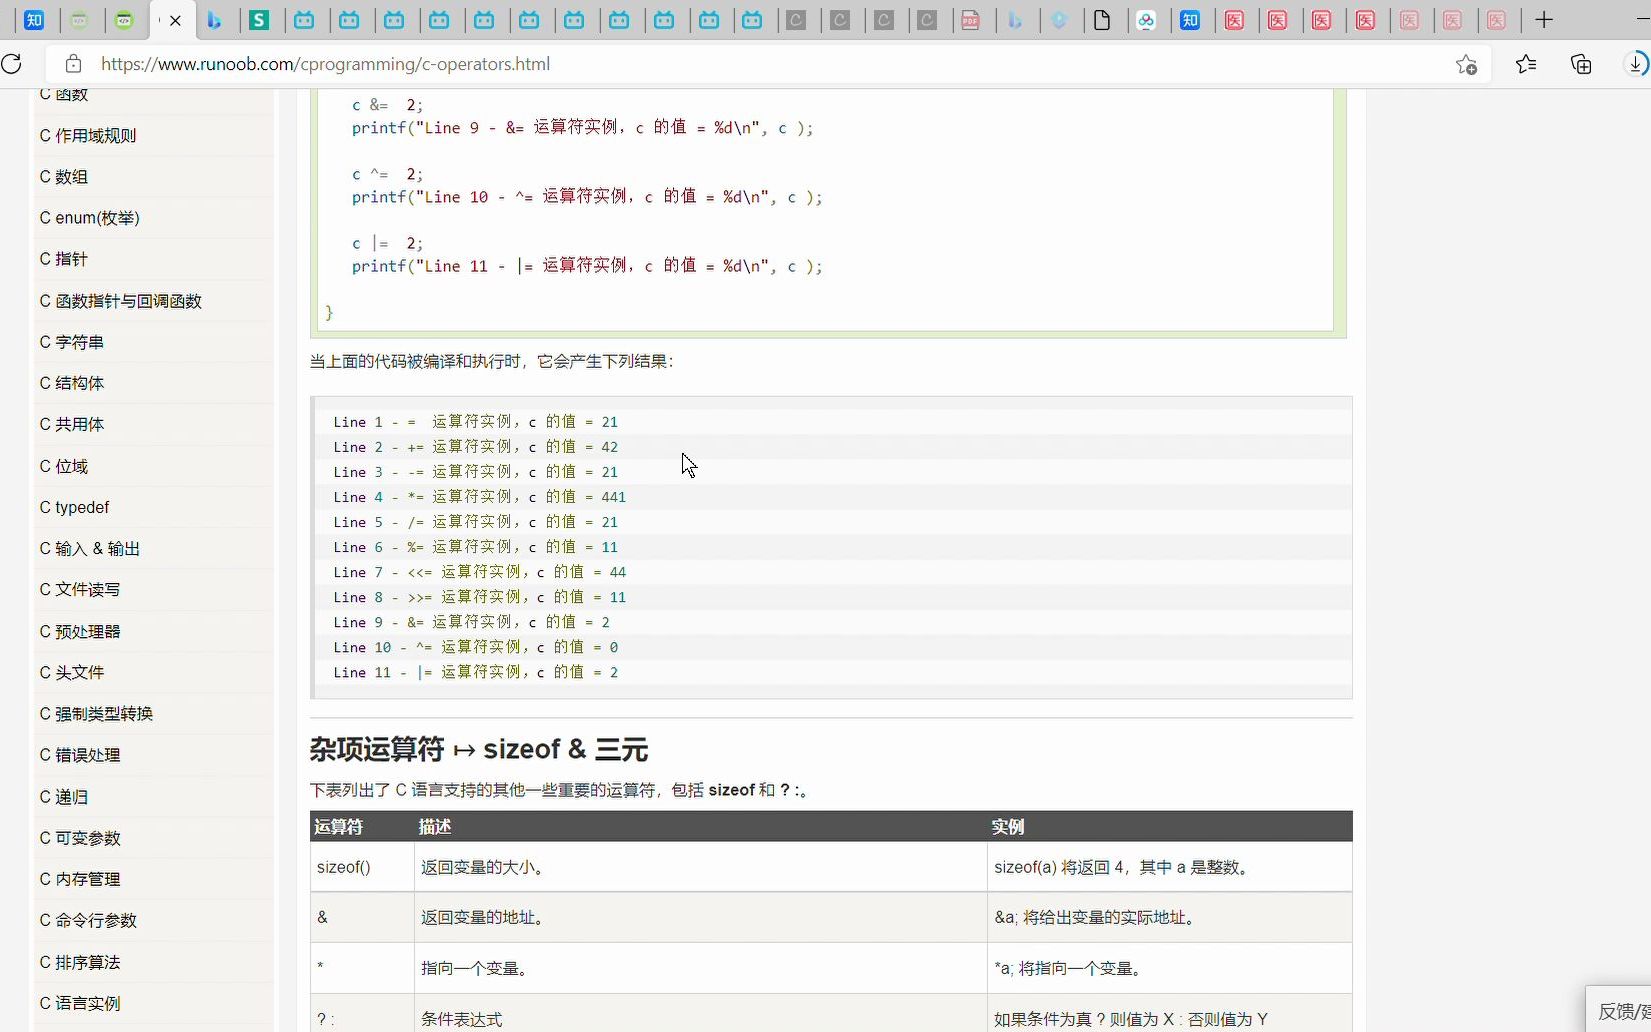Go to C enum(枚举) chapter
The height and width of the screenshot is (1032, 1651).
click(x=90, y=218)
